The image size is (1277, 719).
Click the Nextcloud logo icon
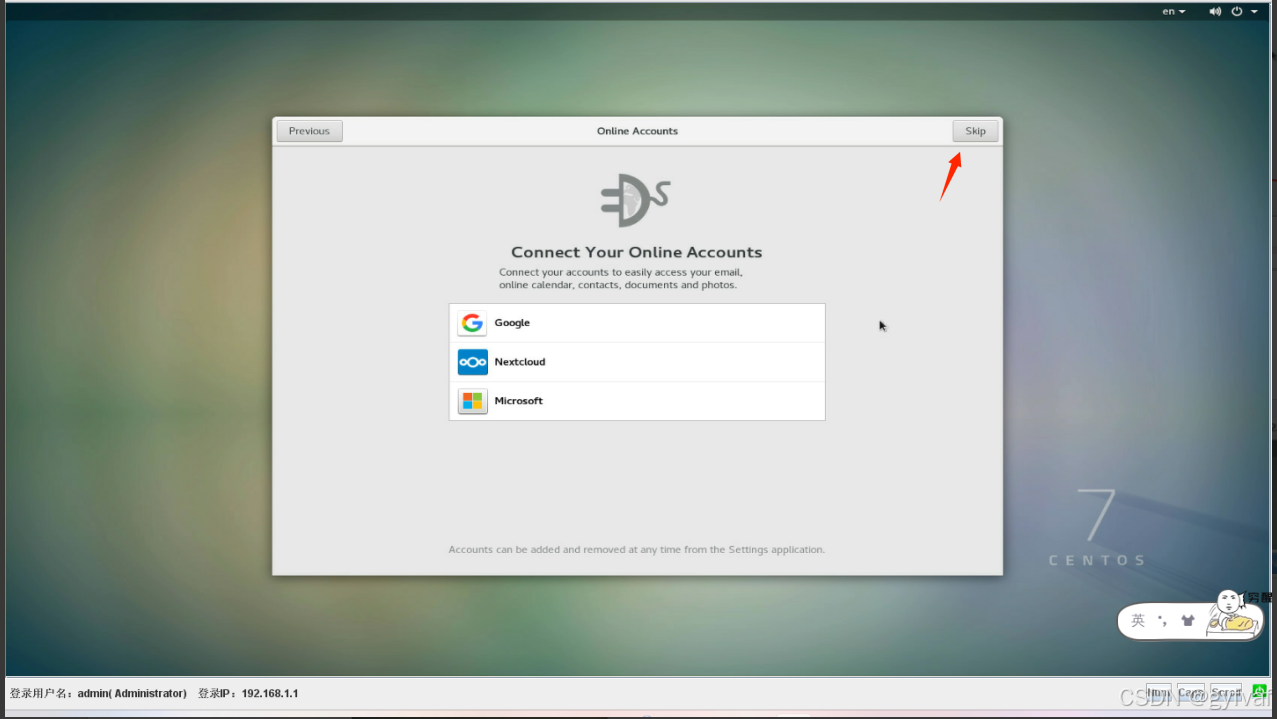click(x=472, y=362)
